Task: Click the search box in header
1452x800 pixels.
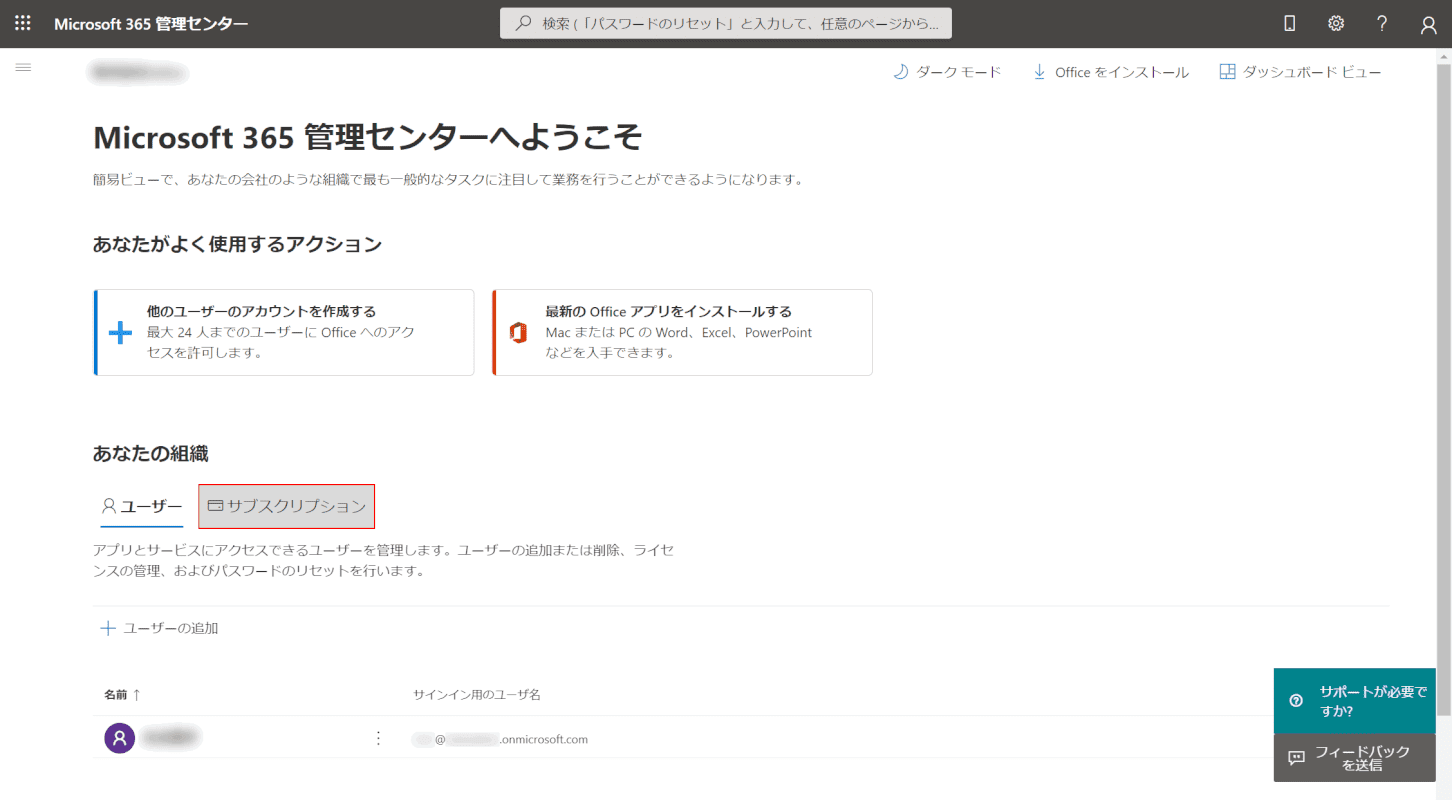Action: coord(726,23)
